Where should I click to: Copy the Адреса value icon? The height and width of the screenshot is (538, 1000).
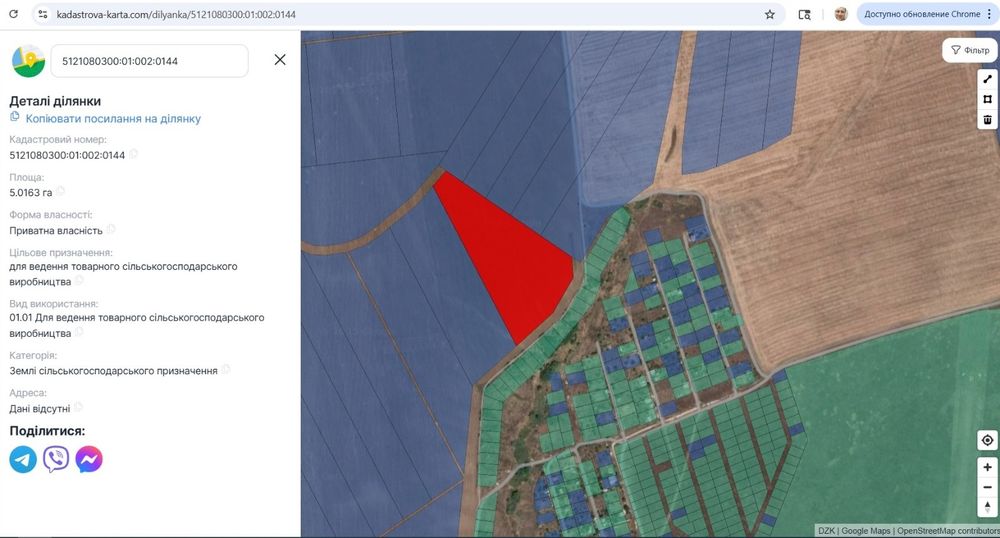78,407
